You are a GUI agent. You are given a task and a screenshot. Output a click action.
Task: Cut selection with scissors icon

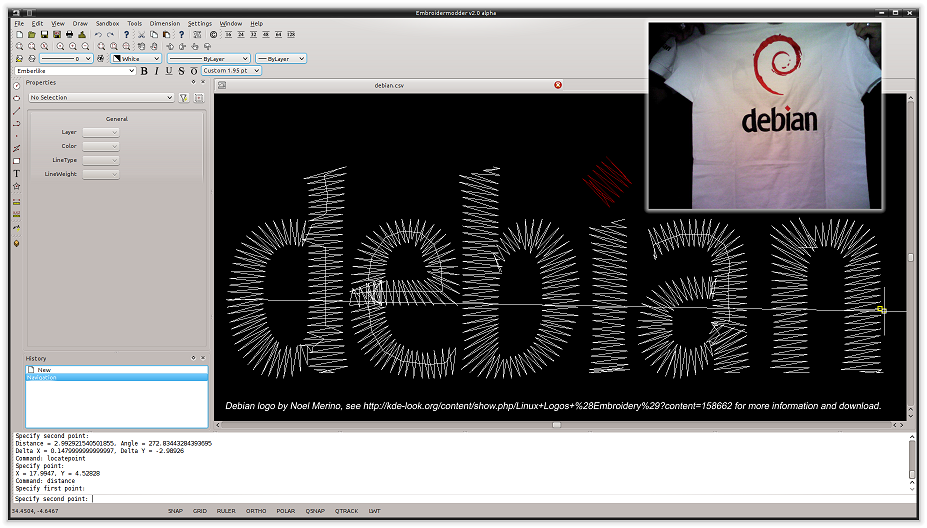pos(142,35)
